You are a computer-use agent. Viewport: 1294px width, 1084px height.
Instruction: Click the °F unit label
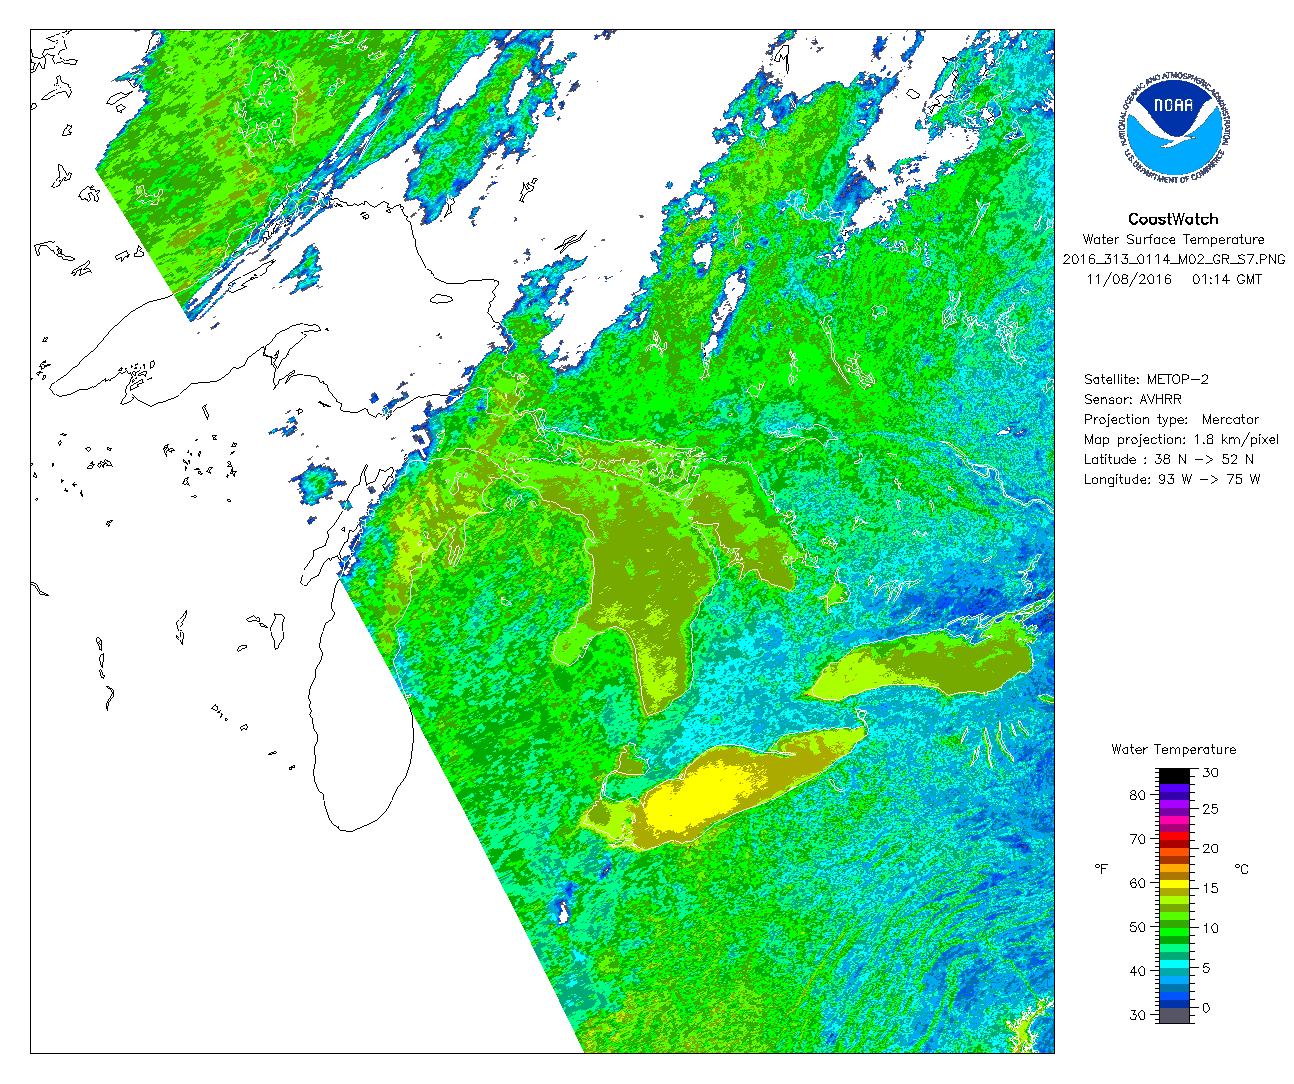(x=1101, y=869)
